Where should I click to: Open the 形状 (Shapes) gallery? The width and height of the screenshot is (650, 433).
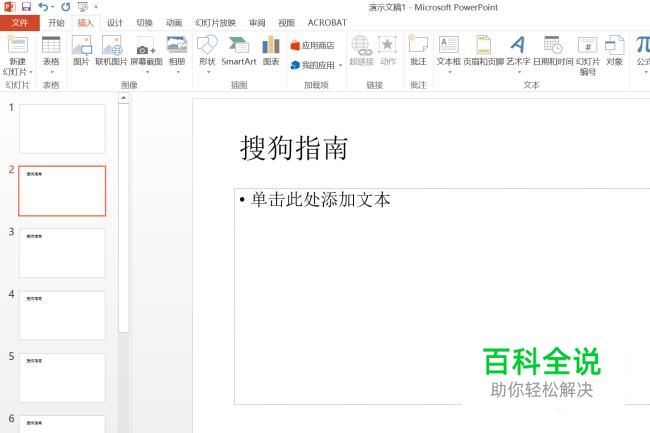(x=207, y=50)
